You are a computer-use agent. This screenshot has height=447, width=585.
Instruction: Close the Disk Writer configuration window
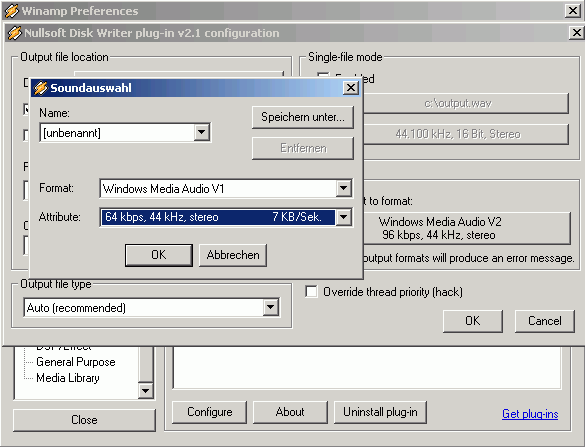point(576,33)
